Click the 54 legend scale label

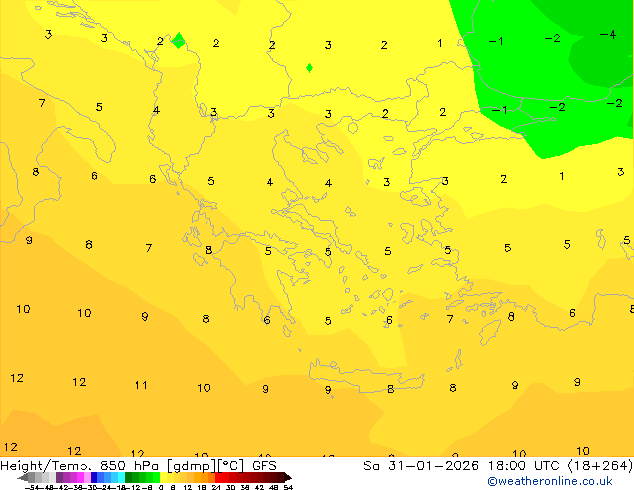pos(288,487)
